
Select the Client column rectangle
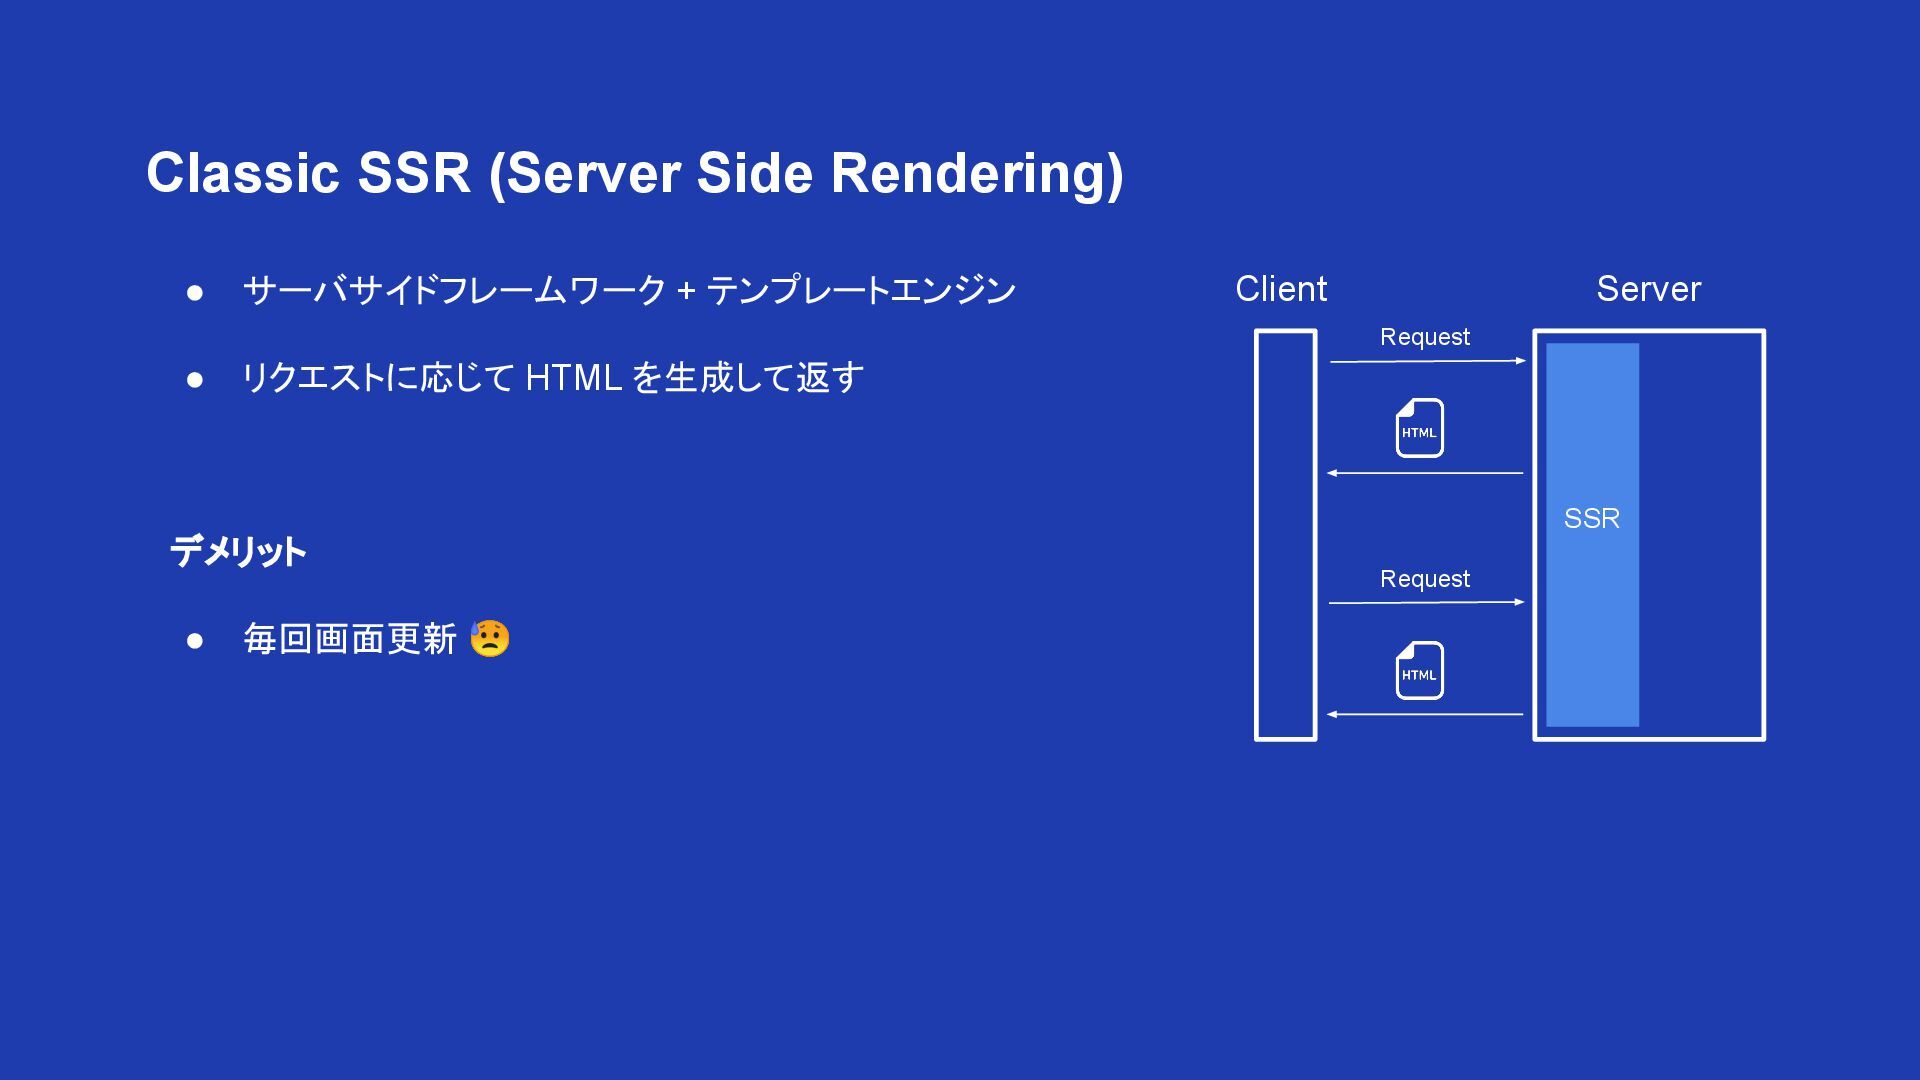pos(1285,535)
